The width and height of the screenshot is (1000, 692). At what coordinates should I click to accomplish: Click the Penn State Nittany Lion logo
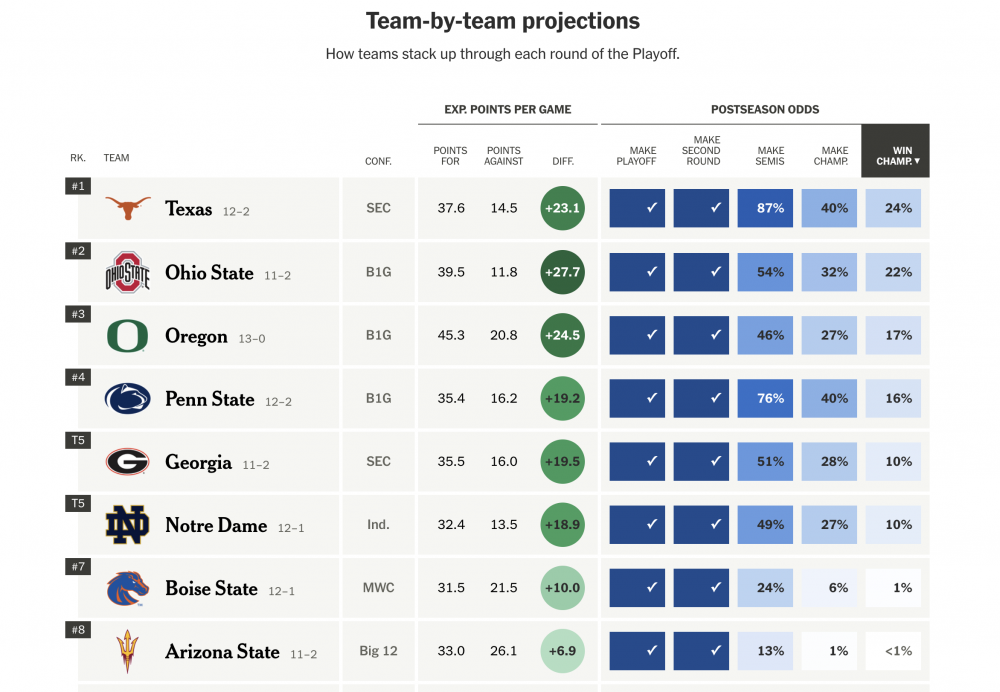(x=127, y=399)
